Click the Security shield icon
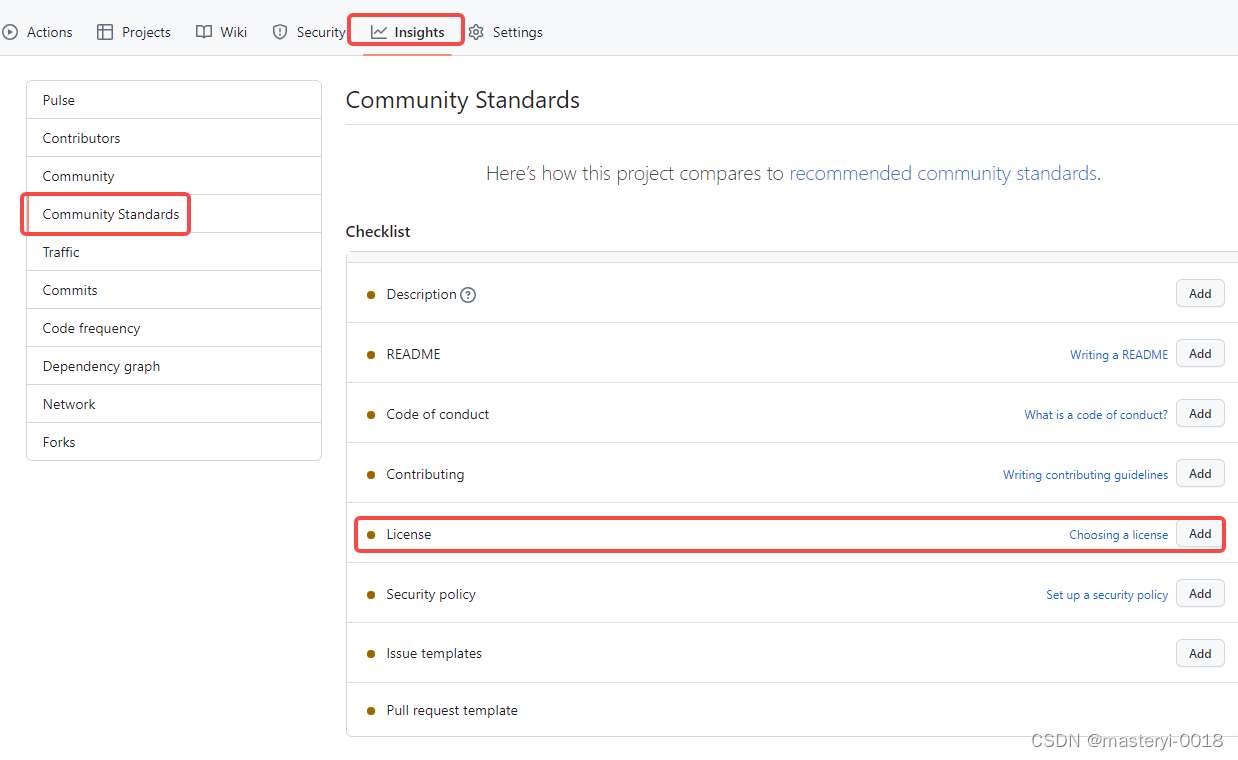This screenshot has height=760, width=1238. [280, 32]
